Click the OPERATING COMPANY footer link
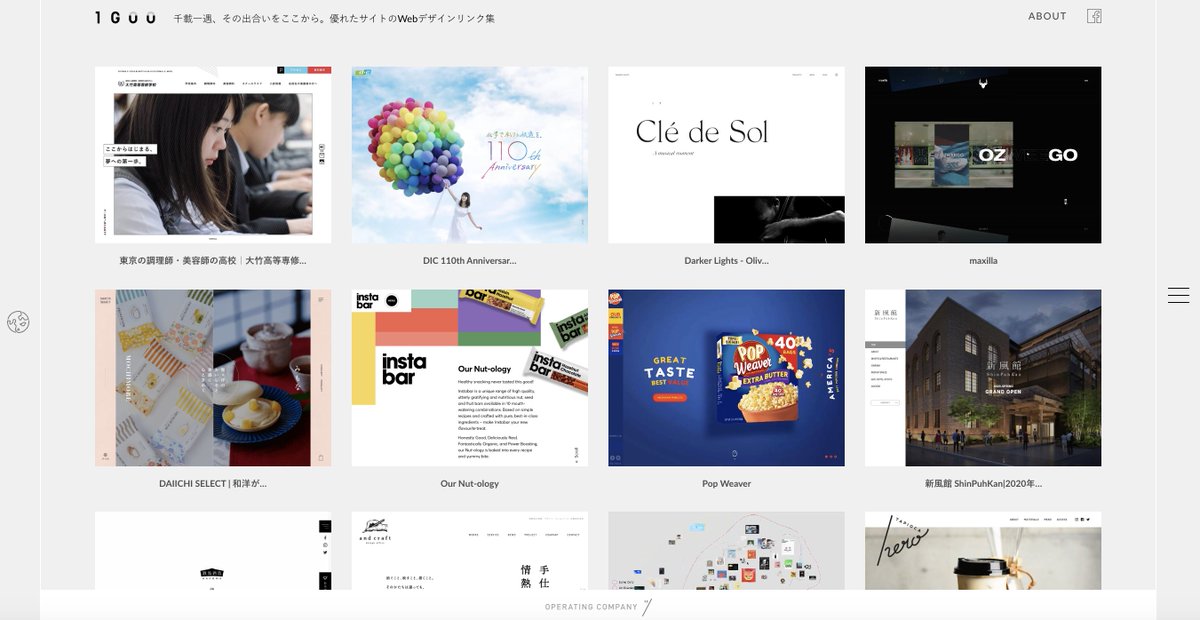Image resolution: width=1200 pixels, height=620 pixels. pyautogui.click(x=598, y=607)
